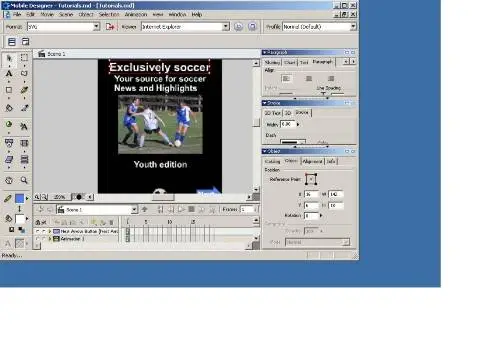Select the eyedropper tool
The image size is (480, 360).
coord(24,108)
